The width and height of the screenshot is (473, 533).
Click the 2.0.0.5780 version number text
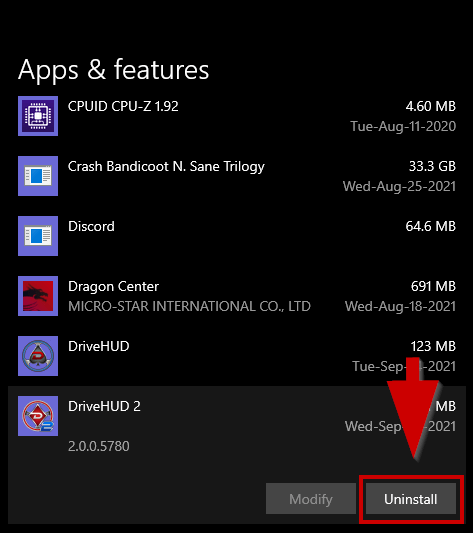click(99, 446)
